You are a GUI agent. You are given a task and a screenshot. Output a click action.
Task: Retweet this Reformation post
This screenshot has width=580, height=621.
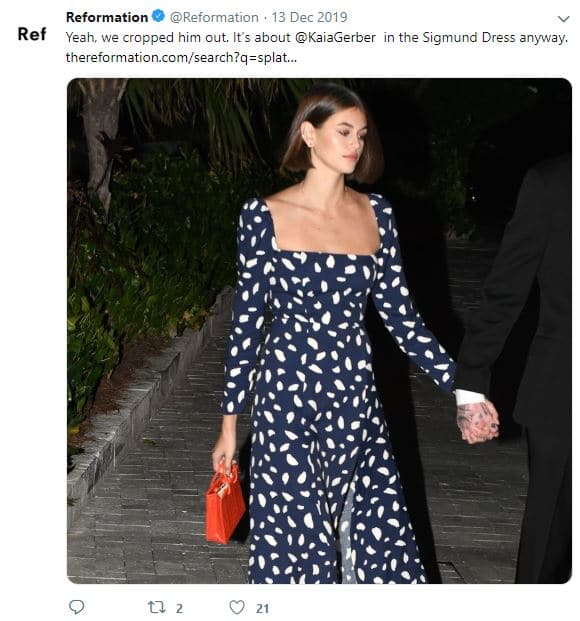156,607
